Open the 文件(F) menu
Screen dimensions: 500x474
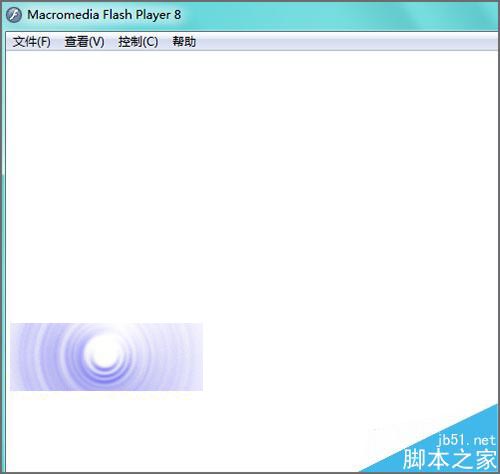click(32, 42)
